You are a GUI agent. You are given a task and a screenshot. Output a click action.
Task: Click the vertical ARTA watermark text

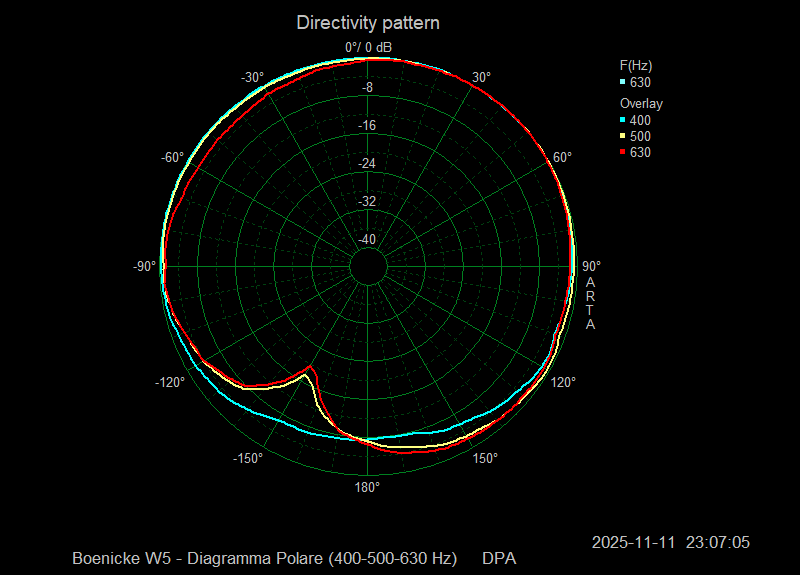point(590,304)
